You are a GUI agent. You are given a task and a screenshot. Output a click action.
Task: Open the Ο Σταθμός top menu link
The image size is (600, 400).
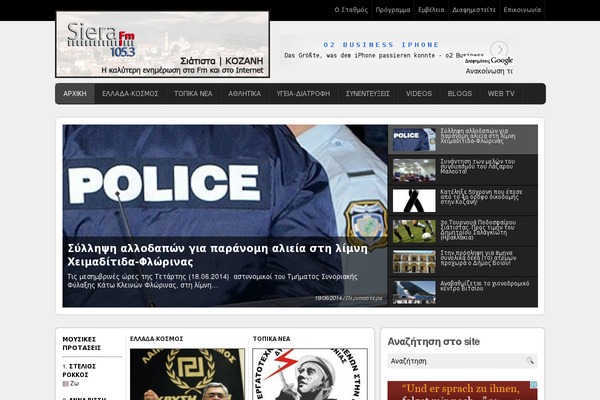pyautogui.click(x=351, y=10)
